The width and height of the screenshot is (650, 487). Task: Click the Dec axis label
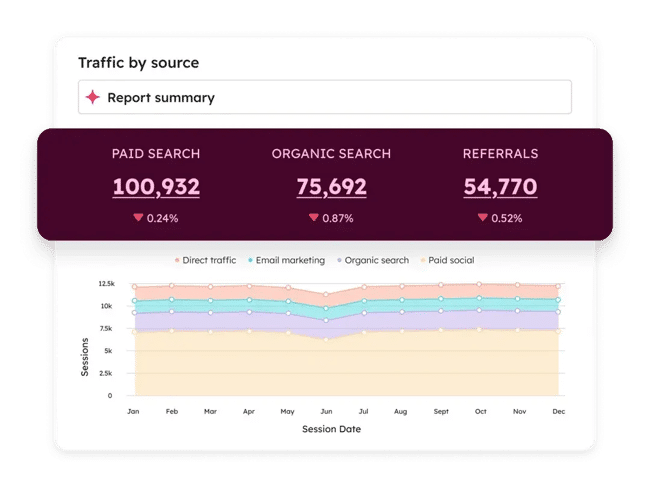[558, 412]
